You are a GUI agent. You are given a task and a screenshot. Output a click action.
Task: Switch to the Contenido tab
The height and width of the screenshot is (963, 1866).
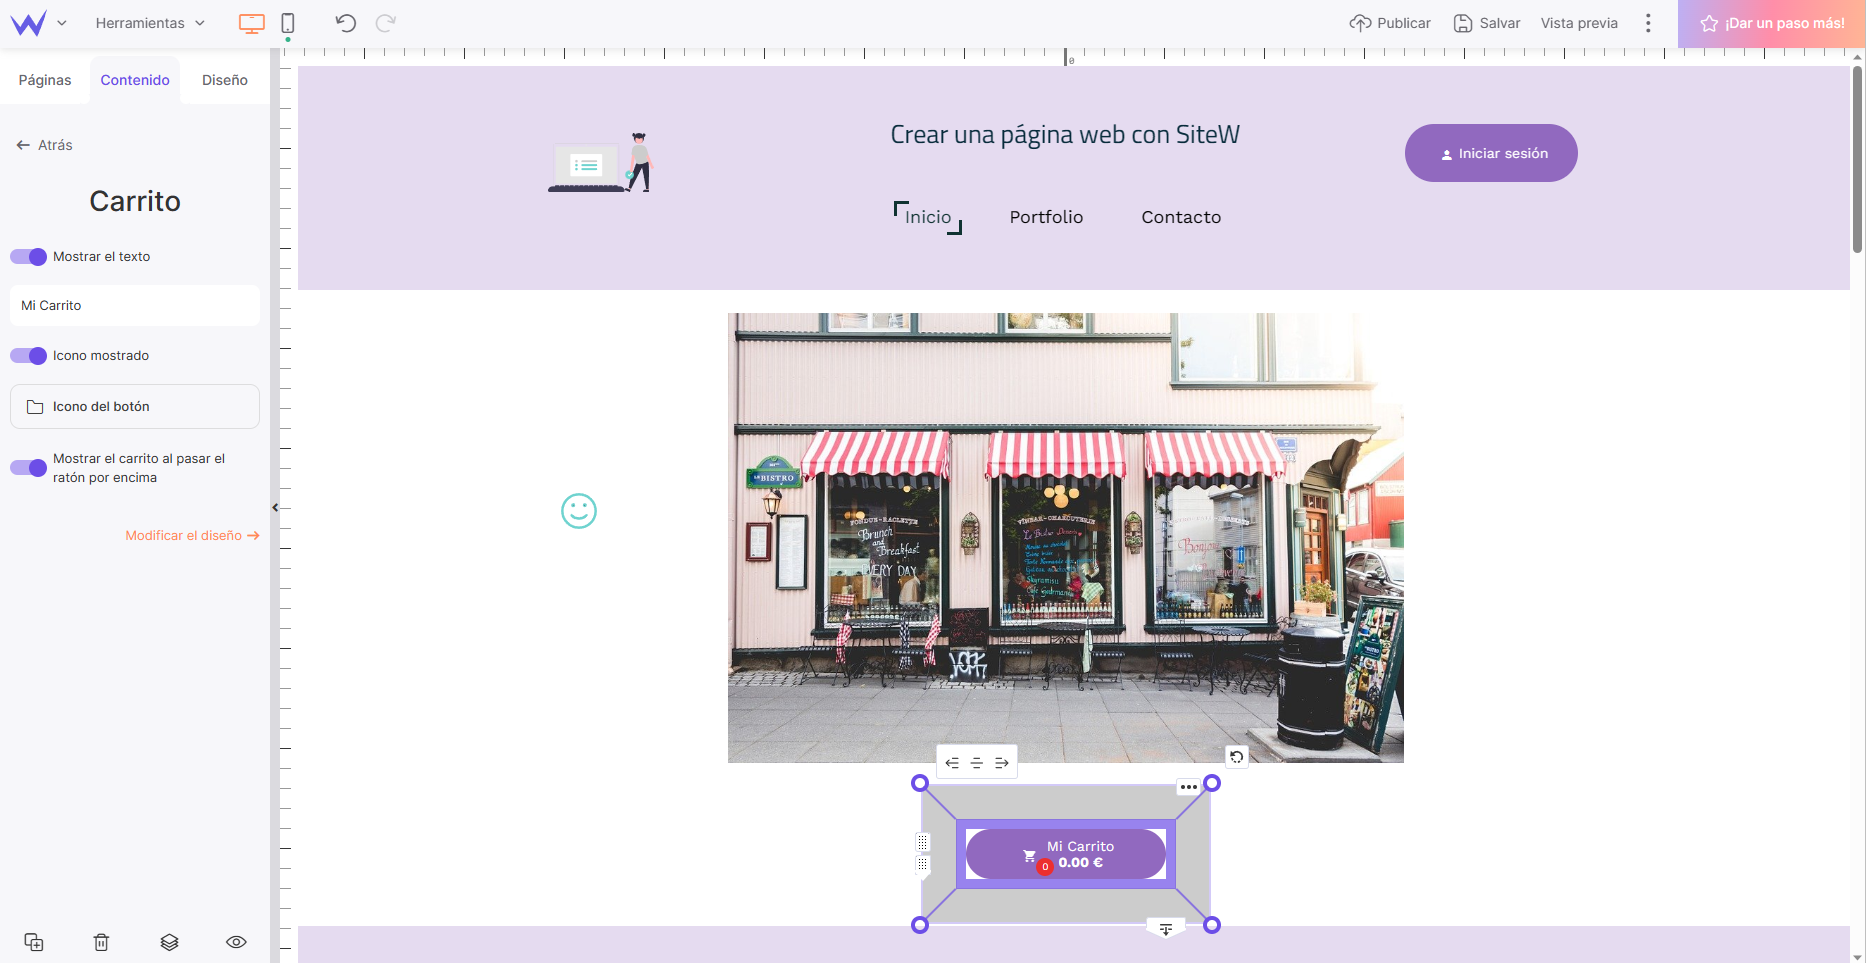pyautogui.click(x=135, y=80)
